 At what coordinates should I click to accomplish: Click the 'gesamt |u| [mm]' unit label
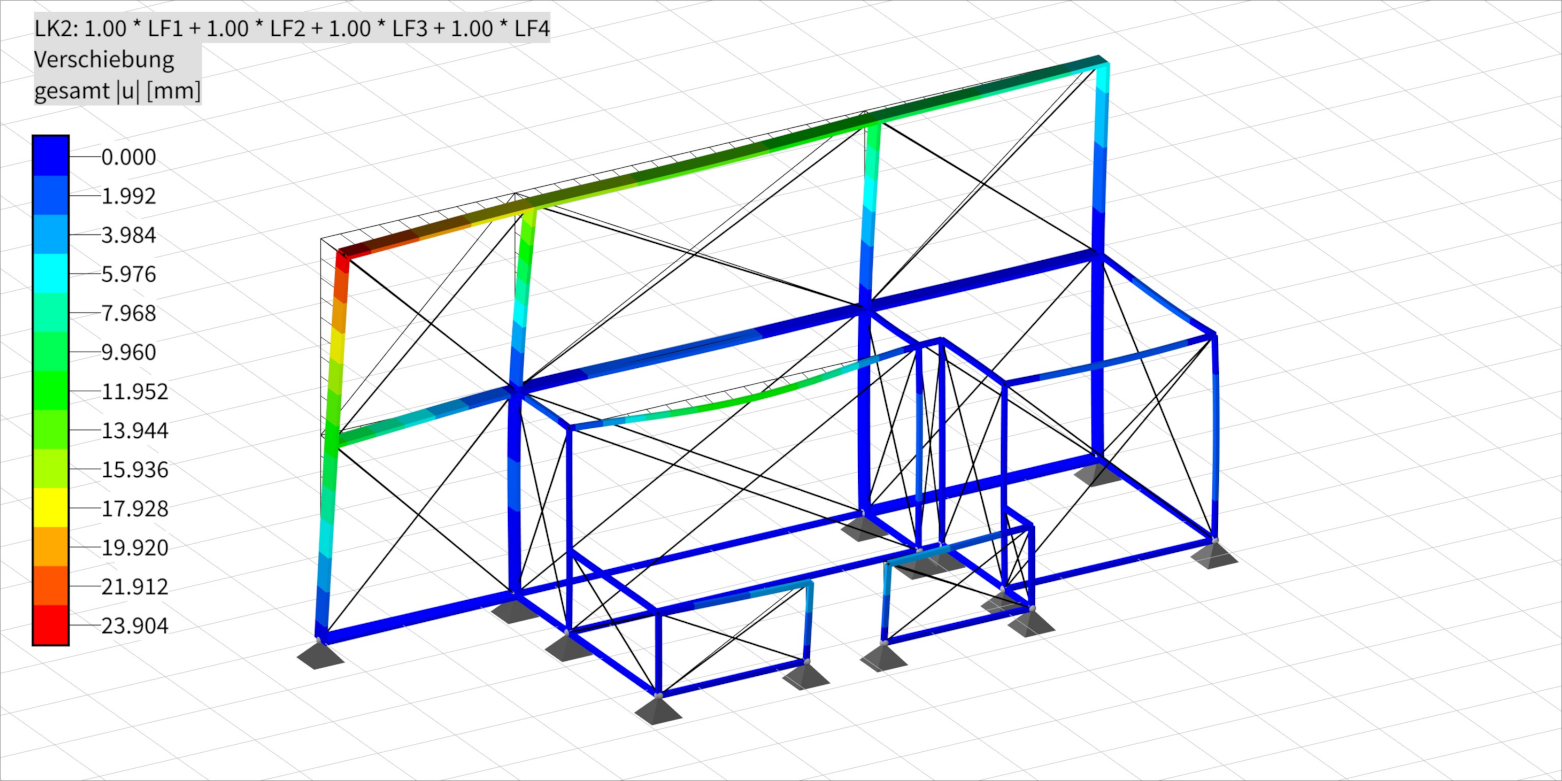click(117, 91)
